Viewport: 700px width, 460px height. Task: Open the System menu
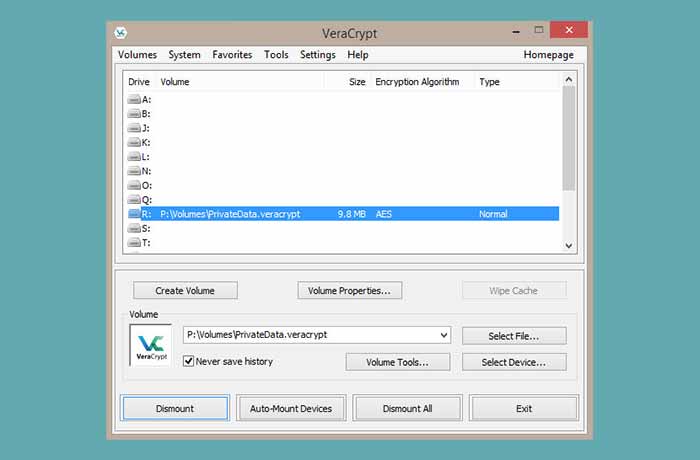(184, 54)
